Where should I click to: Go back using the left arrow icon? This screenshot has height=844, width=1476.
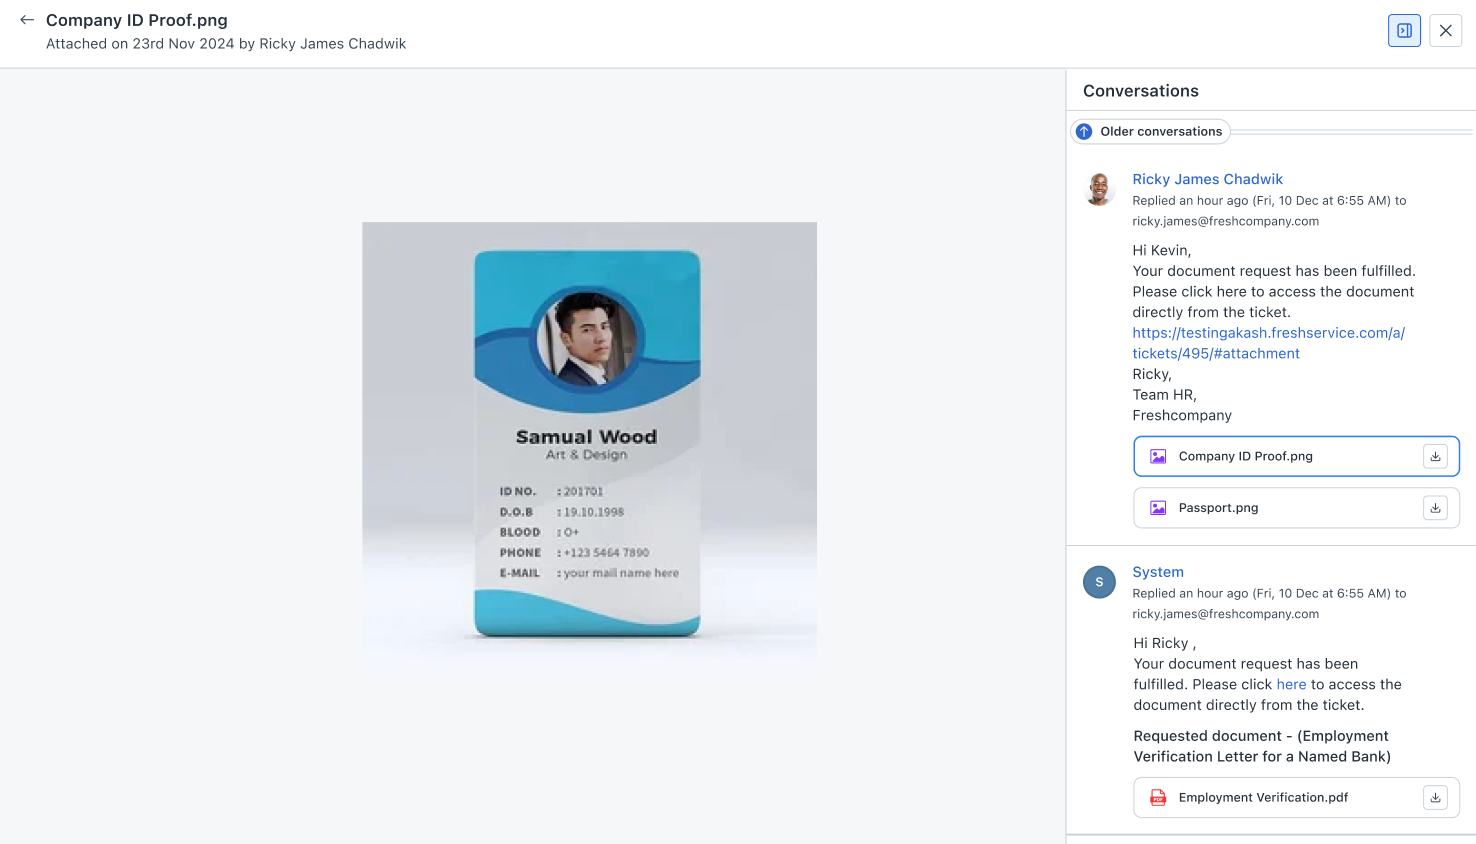27,20
